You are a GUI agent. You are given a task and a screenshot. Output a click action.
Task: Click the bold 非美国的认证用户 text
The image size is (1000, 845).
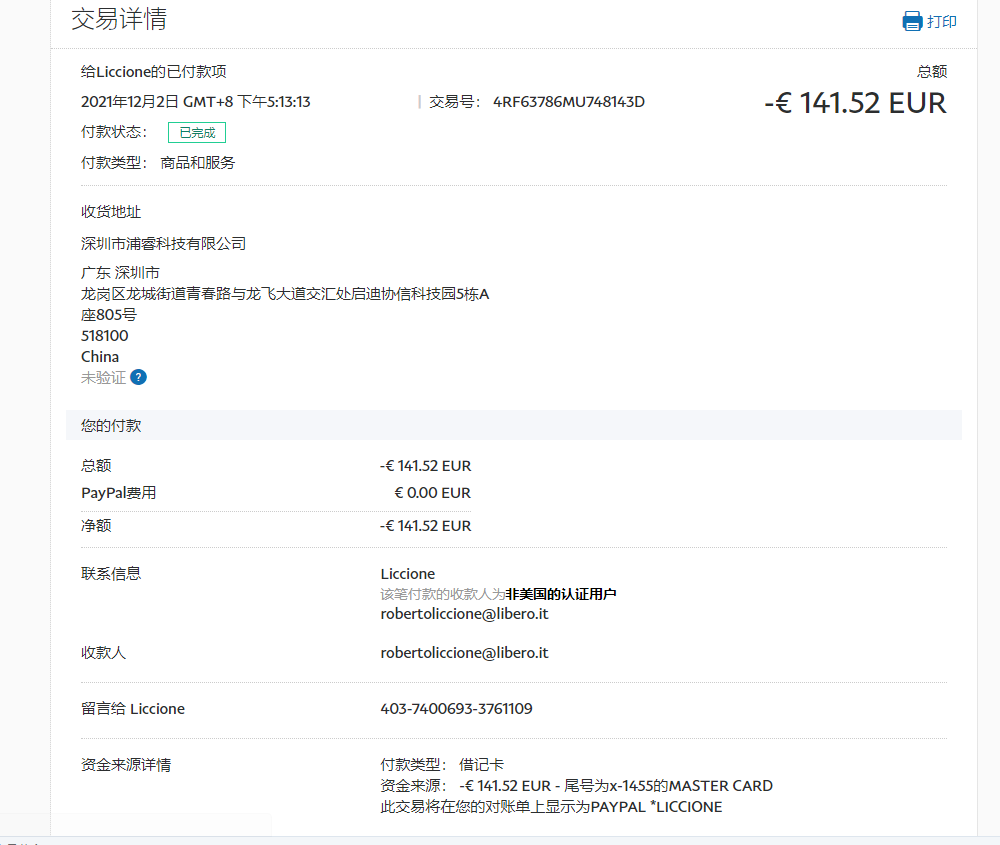pos(560,594)
